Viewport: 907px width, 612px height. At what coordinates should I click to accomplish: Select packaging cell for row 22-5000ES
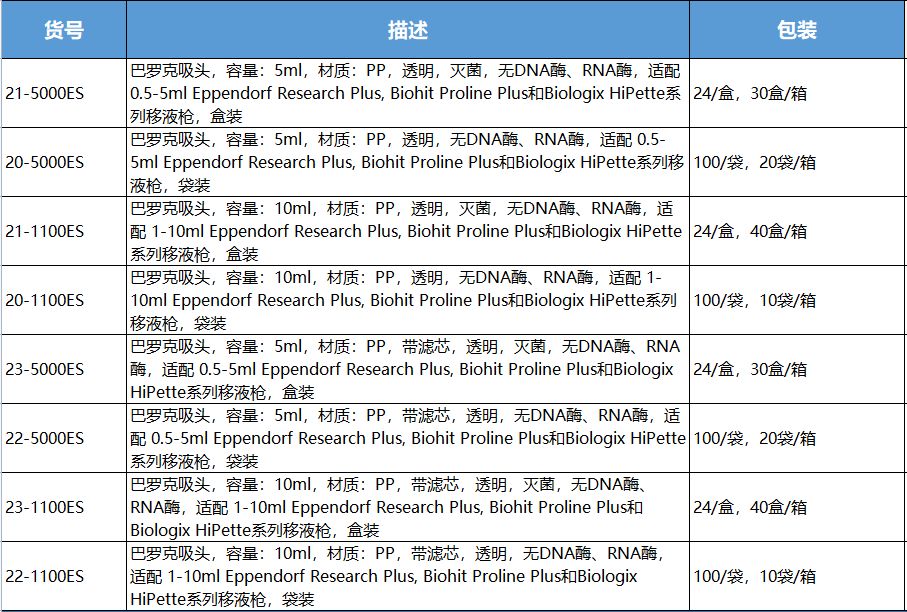coord(797,438)
